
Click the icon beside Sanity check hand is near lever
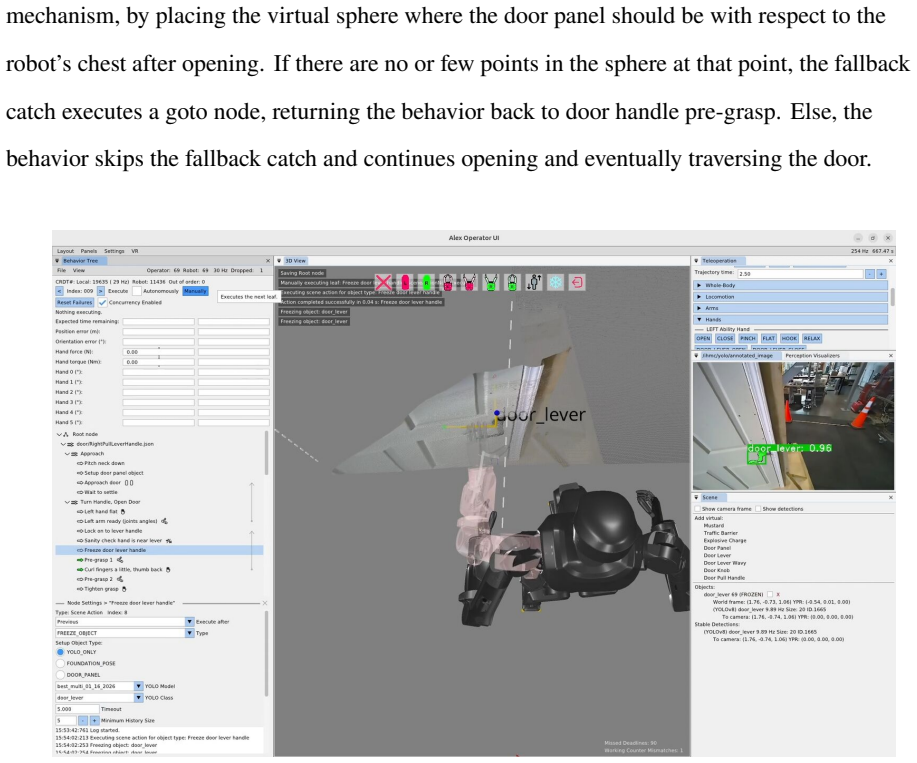pos(169,541)
